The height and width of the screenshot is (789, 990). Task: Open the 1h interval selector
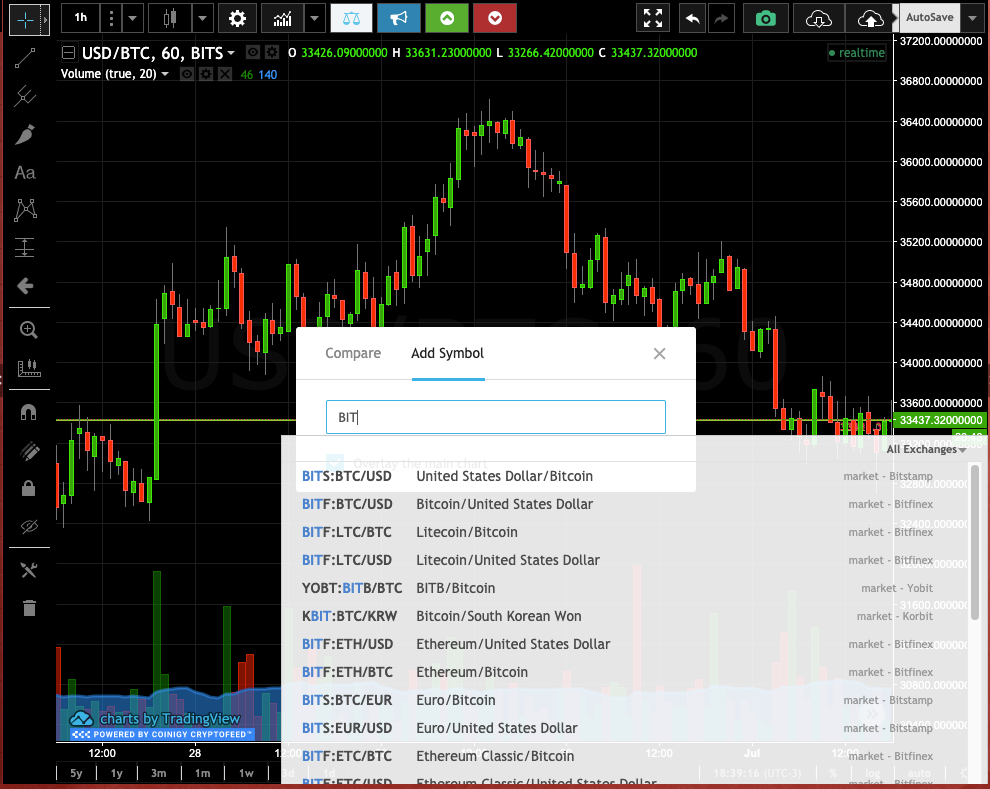click(81, 18)
